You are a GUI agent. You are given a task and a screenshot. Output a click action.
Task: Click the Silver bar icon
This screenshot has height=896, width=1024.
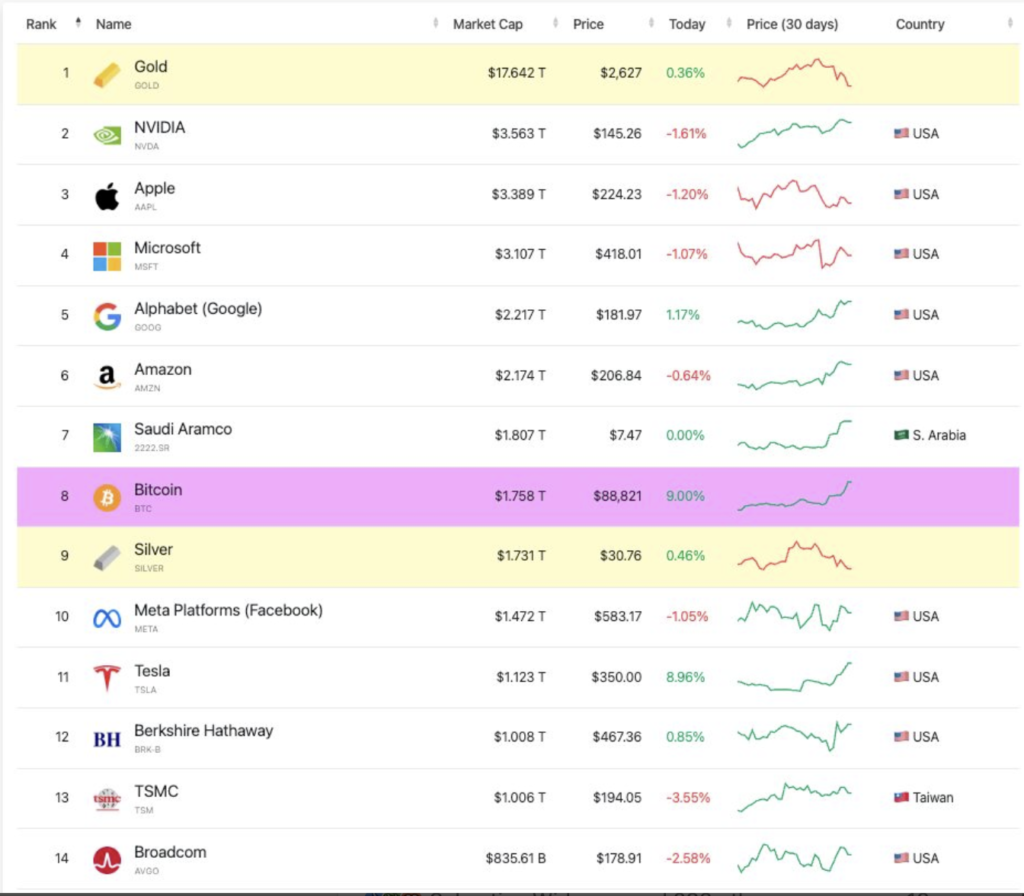click(106, 558)
